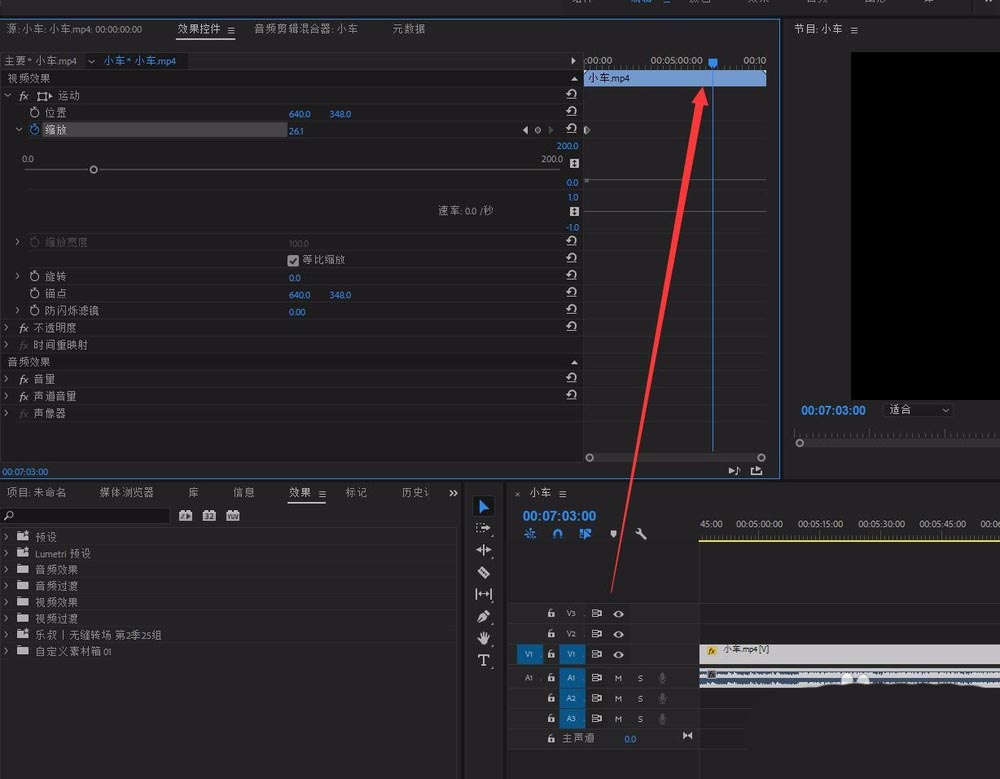This screenshot has width=1000, height=779.
Task: Reset the 不透明度 opacity effect
Action: click(571, 327)
